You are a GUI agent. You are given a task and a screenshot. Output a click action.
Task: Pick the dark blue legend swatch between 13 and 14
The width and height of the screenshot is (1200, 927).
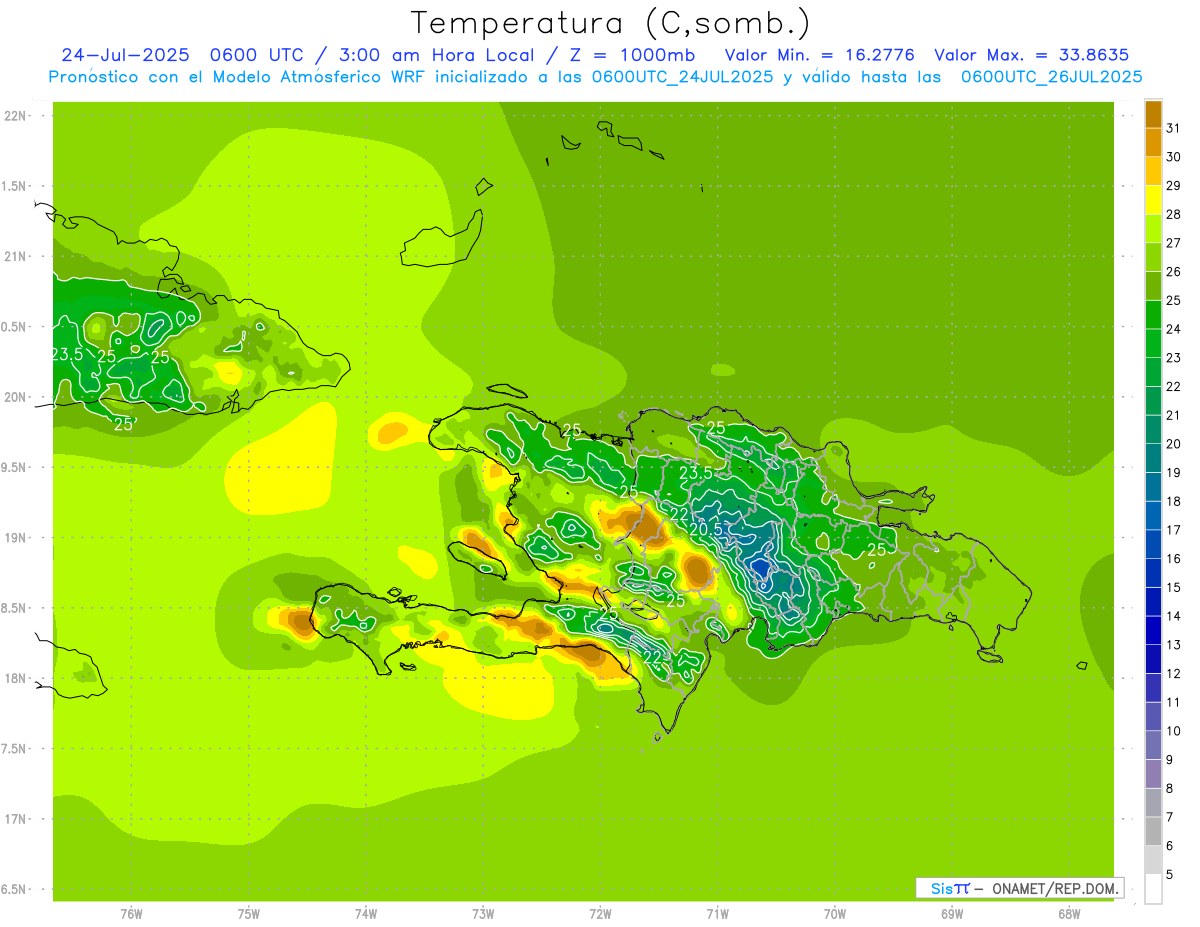click(1153, 630)
